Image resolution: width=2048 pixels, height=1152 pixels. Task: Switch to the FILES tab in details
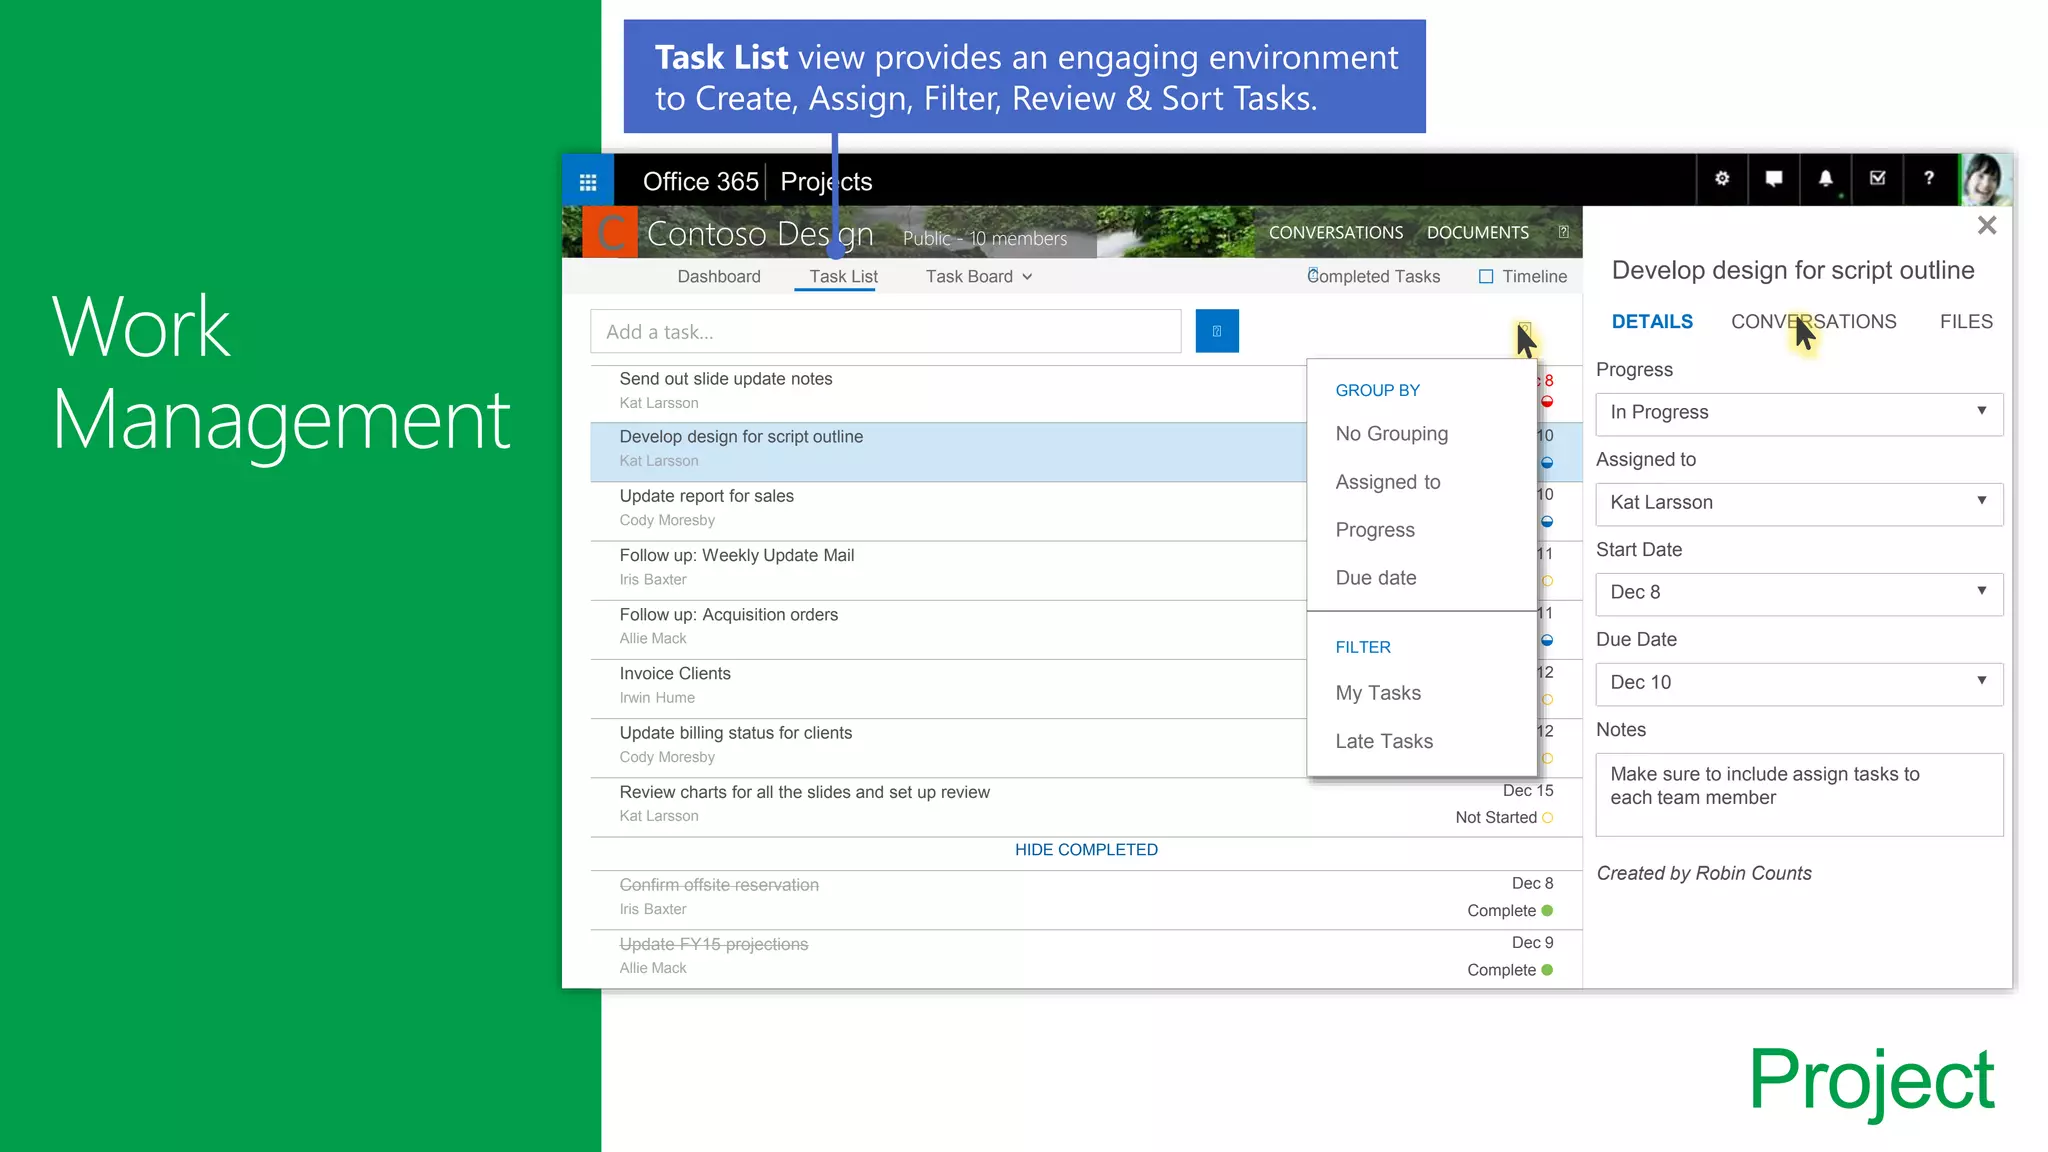(1966, 322)
